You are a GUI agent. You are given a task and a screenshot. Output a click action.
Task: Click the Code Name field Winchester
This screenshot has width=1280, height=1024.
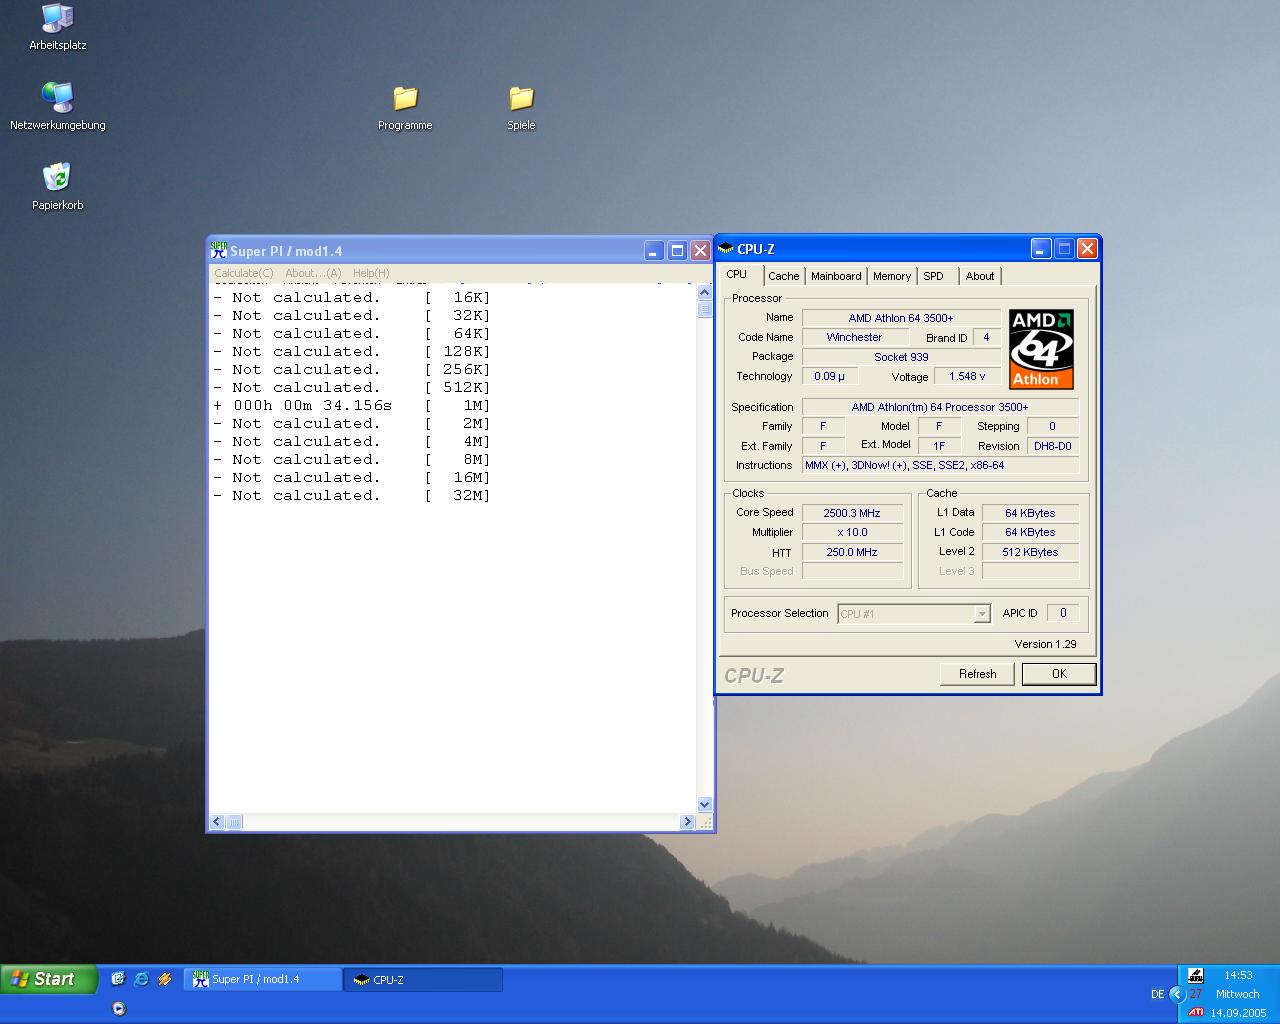[854, 337]
